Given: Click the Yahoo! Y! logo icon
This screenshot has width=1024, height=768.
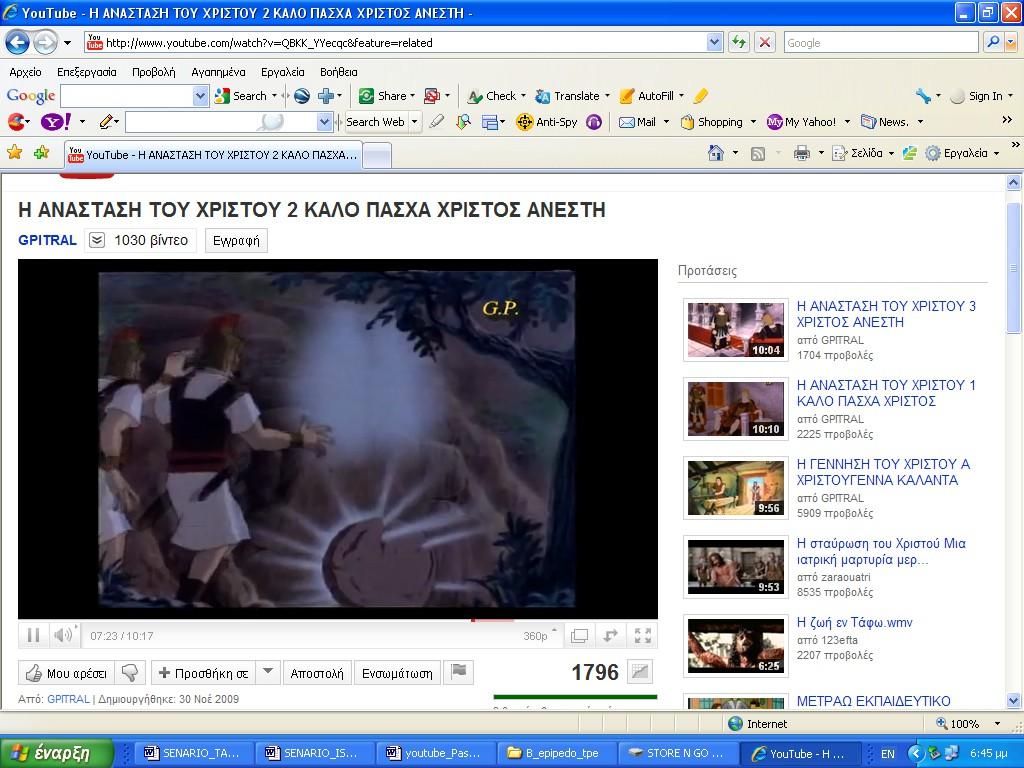Looking at the screenshot, I should [x=56, y=121].
